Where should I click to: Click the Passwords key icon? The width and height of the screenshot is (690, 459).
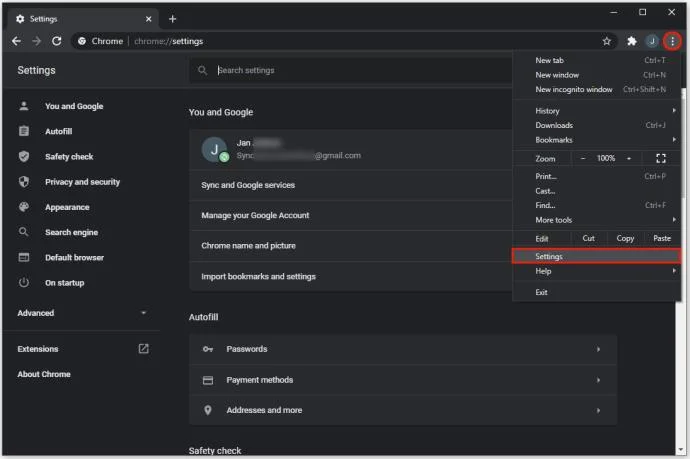(x=208, y=349)
